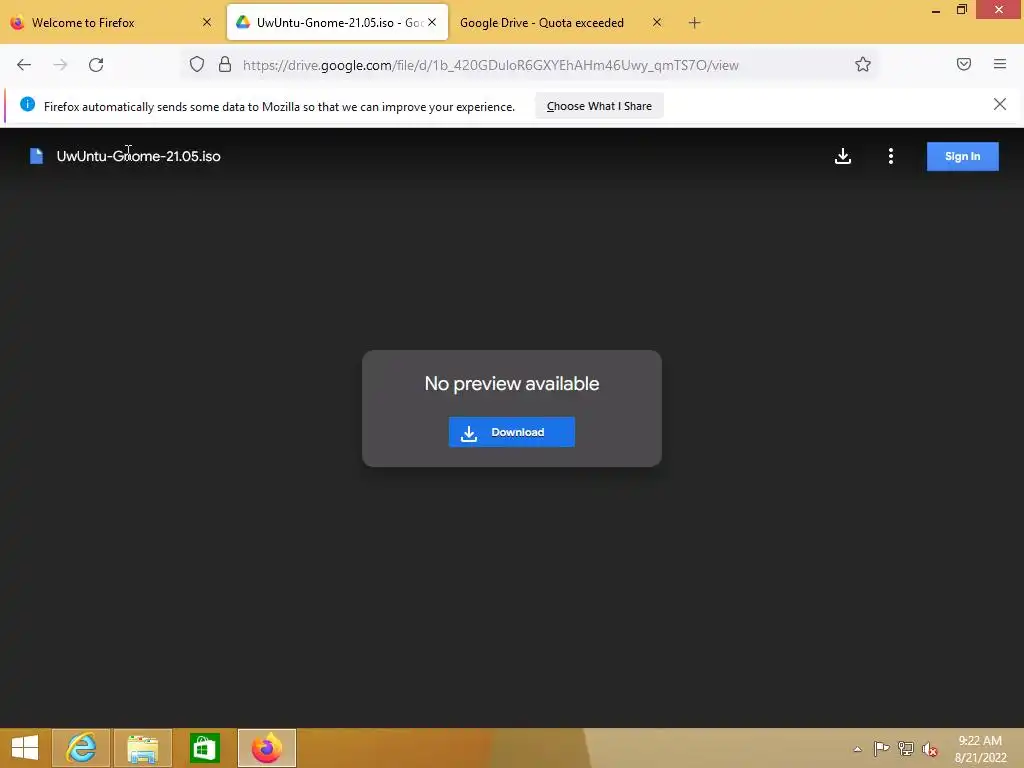This screenshot has height=768, width=1024.
Task: Open Windows Store from taskbar
Action: [x=204, y=748]
